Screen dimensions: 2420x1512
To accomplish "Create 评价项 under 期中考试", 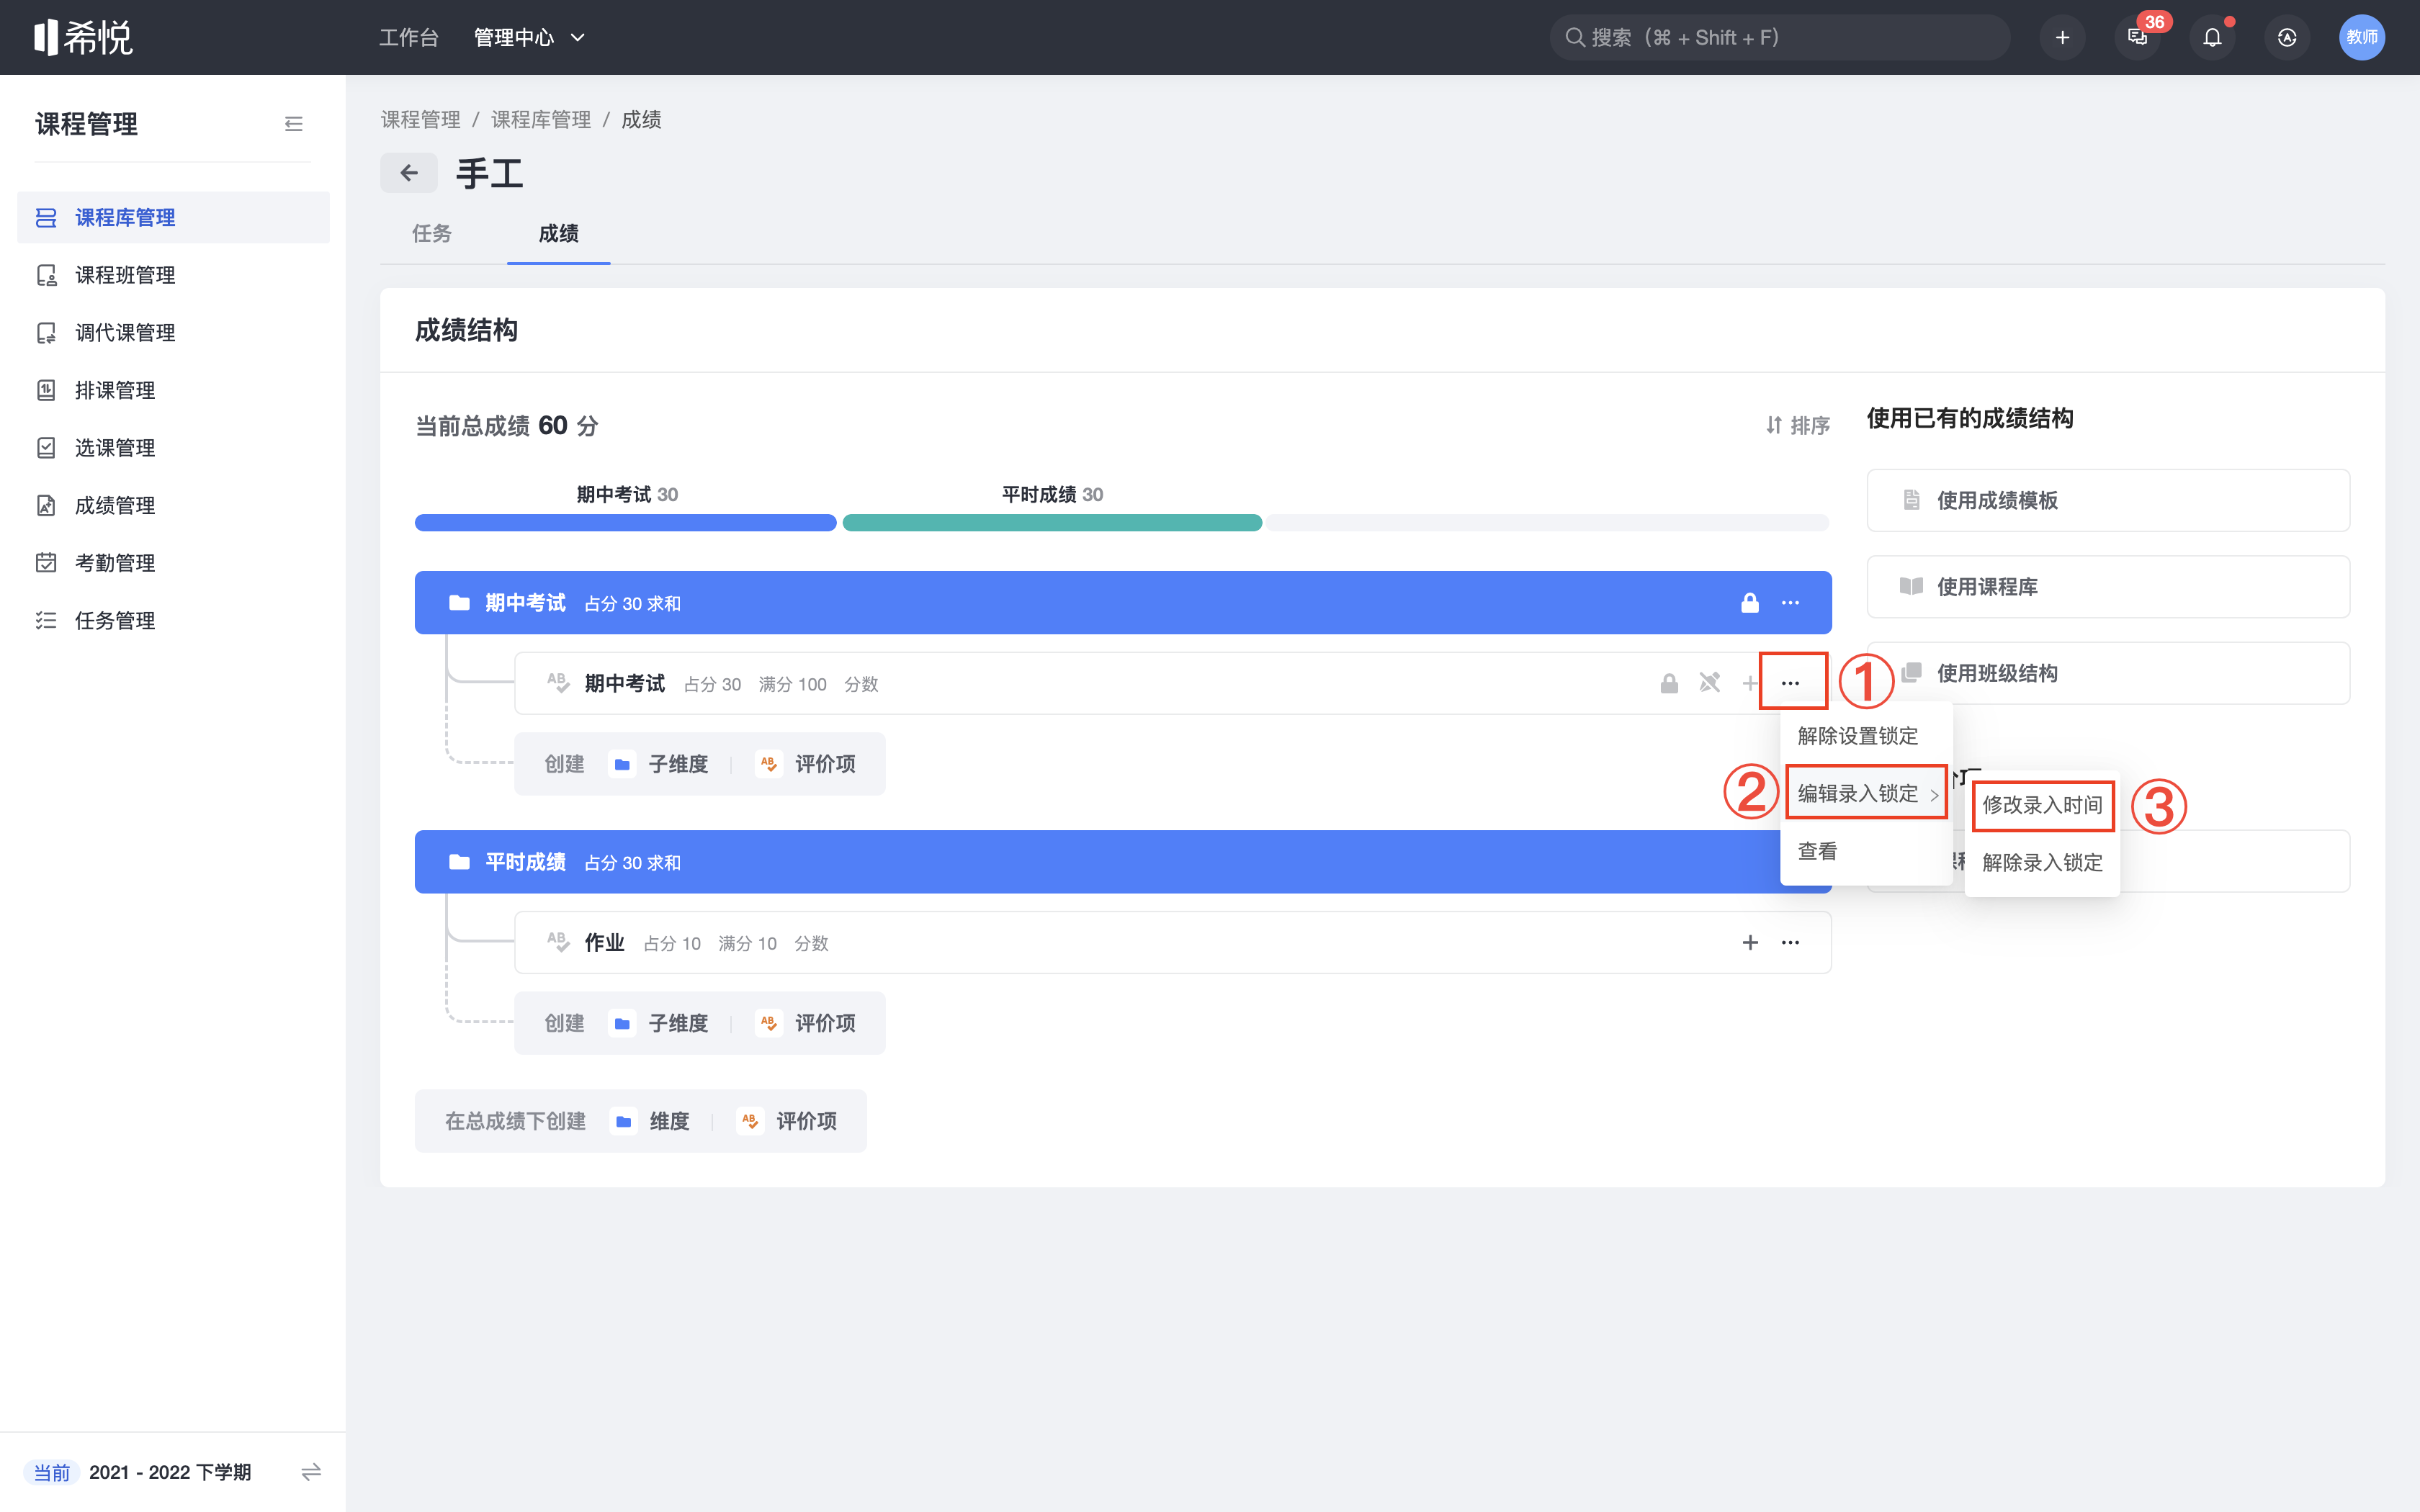I will [805, 764].
